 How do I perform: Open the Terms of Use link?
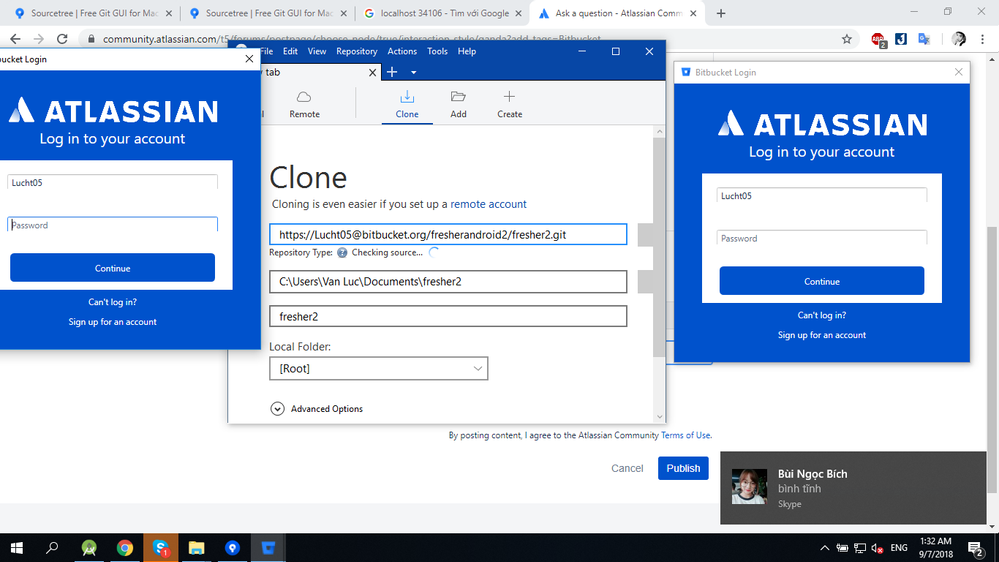tap(686, 435)
